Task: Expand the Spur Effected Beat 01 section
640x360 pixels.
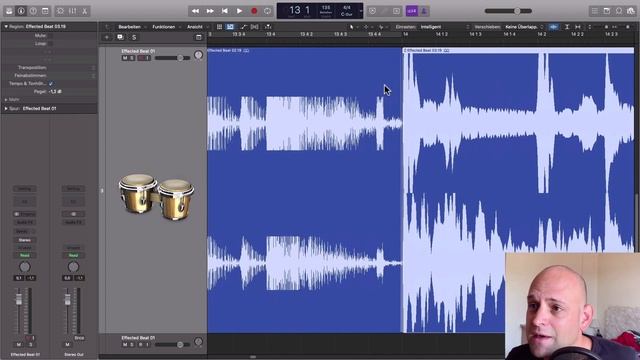Action: [6, 109]
